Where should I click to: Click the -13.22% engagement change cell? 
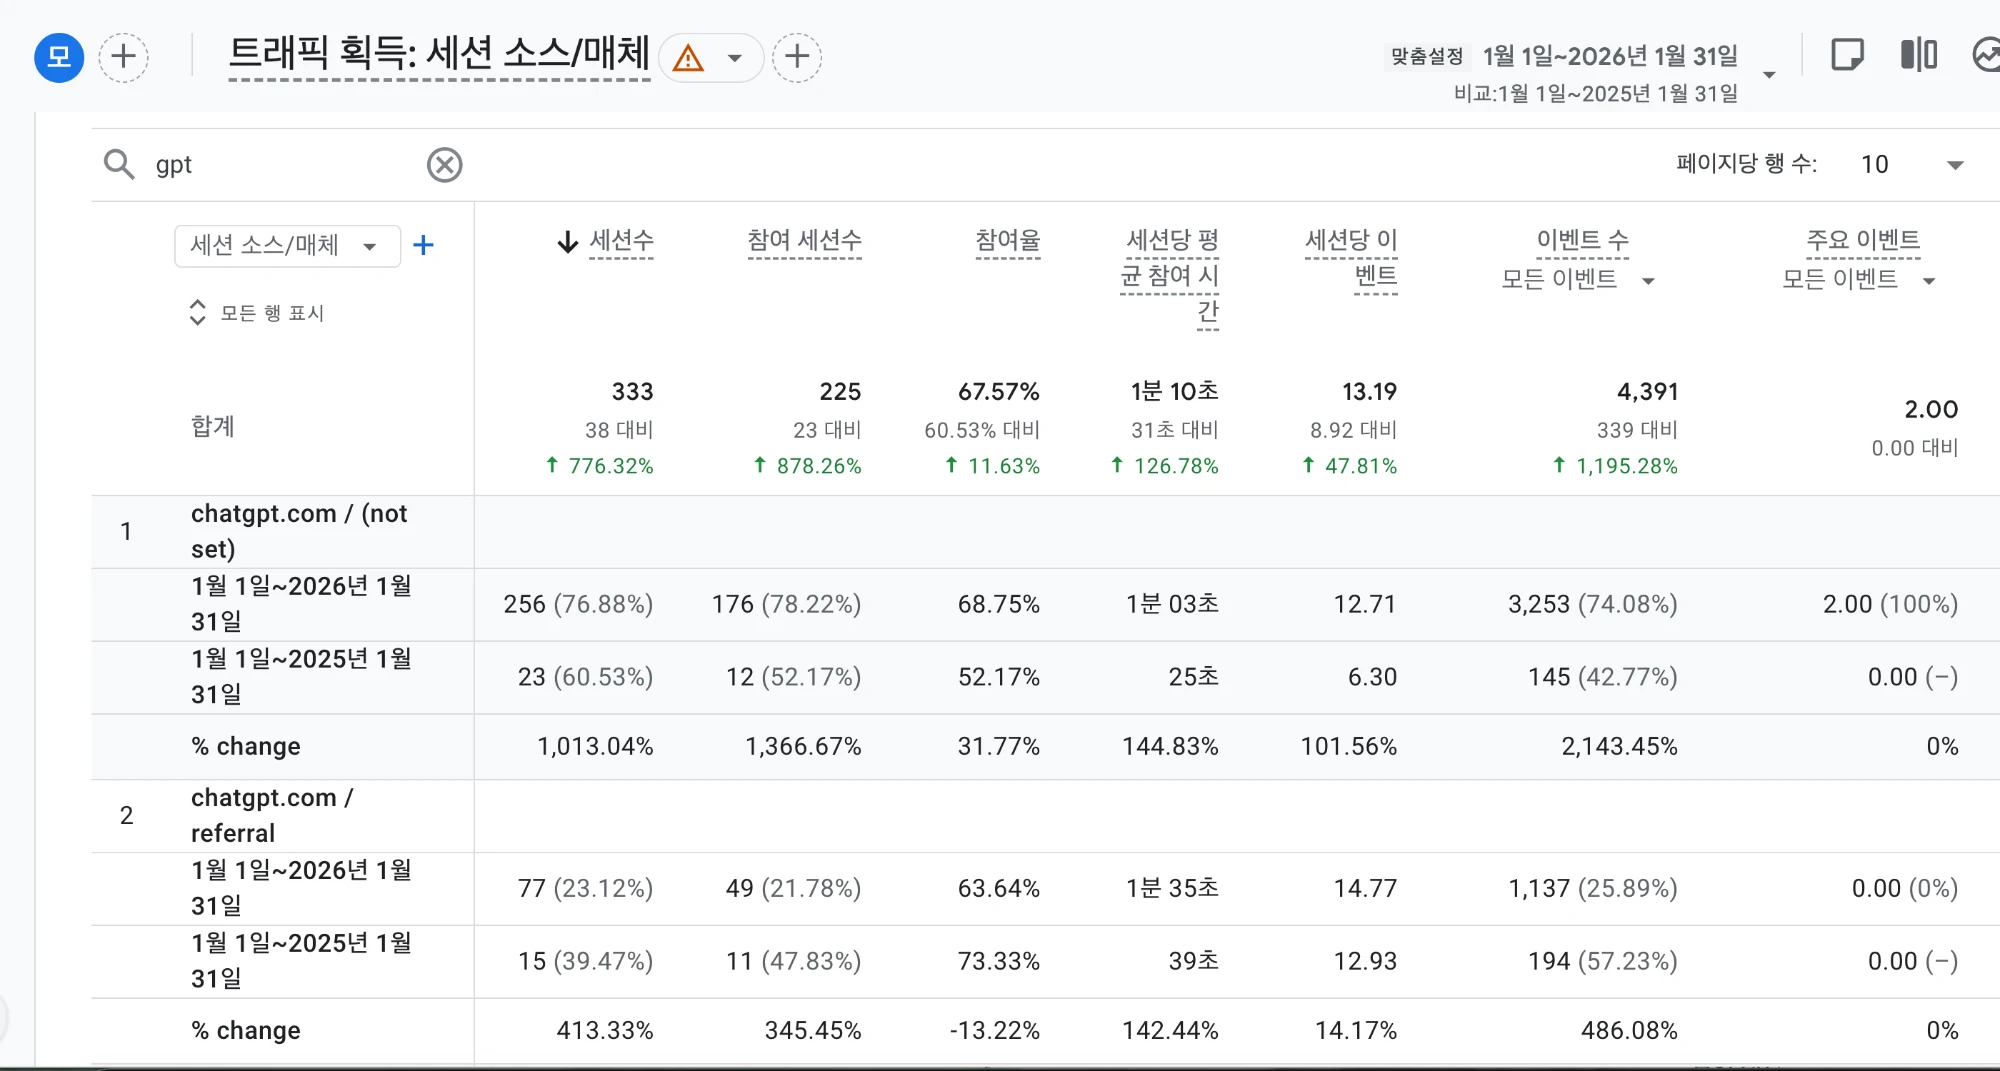click(x=994, y=1031)
